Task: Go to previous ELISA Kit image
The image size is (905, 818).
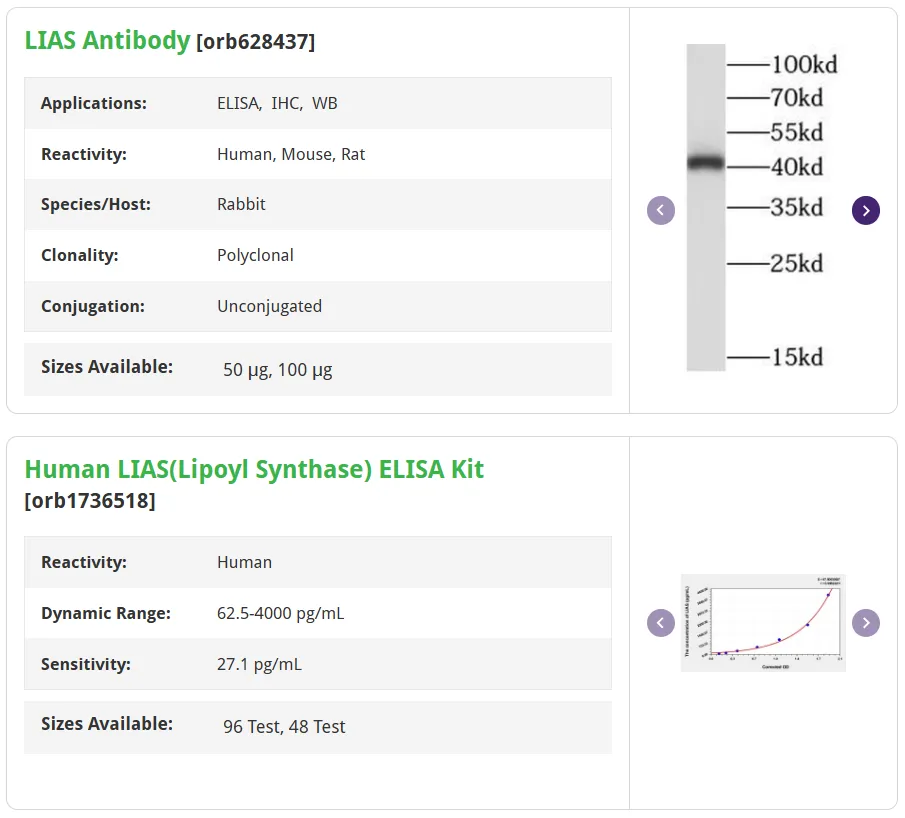Action: pos(660,623)
